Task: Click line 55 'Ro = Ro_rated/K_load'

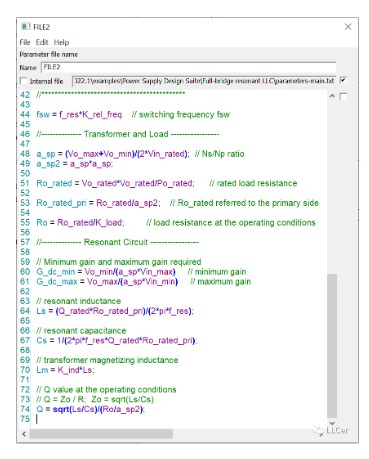Action: [80, 223]
